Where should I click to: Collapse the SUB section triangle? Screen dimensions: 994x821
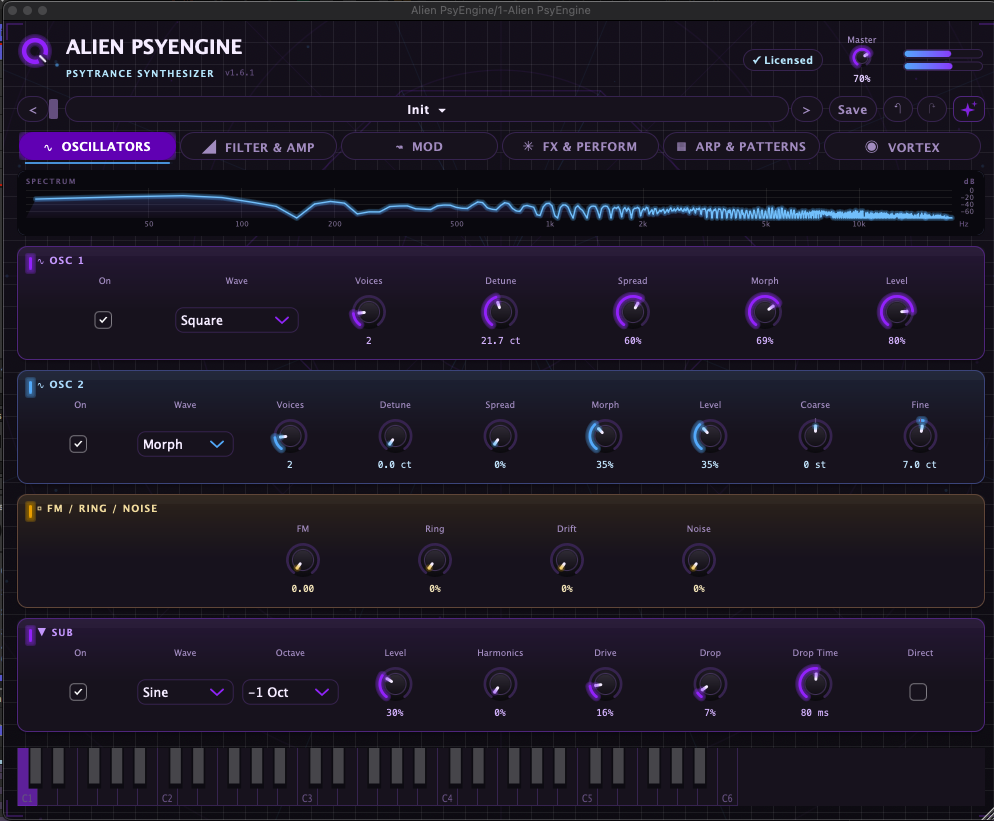click(x=42, y=632)
